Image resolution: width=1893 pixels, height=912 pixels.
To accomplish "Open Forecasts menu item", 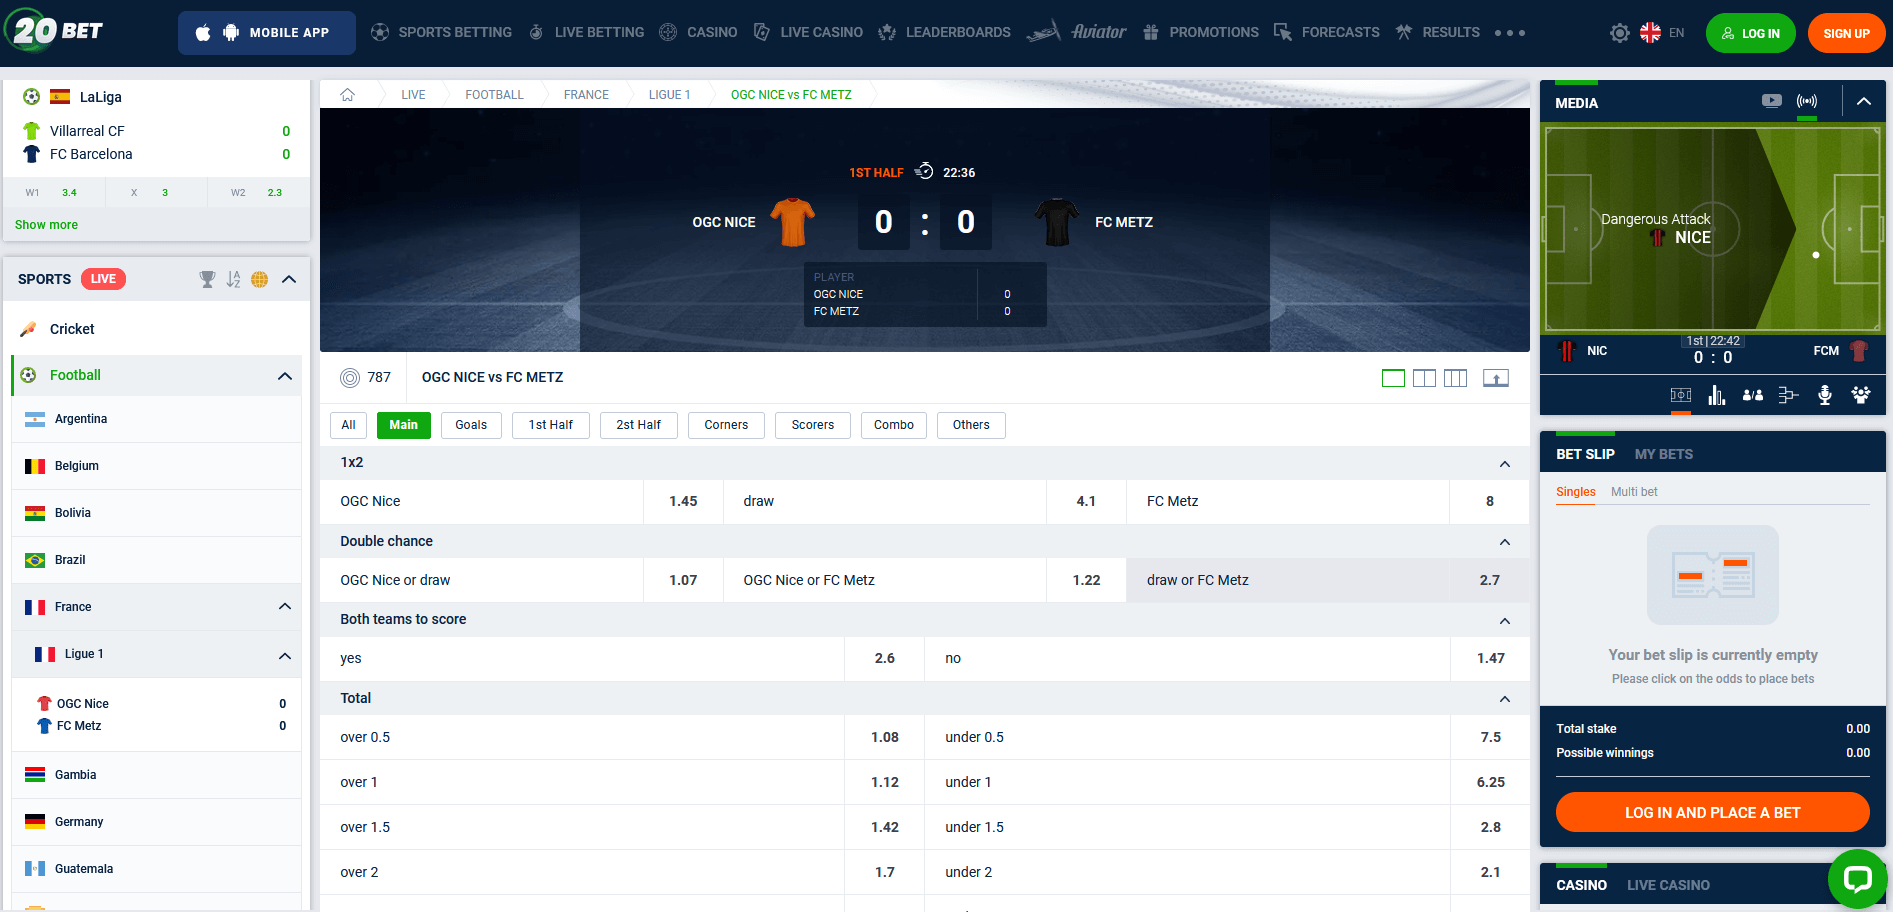I will pyautogui.click(x=1327, y=33).
